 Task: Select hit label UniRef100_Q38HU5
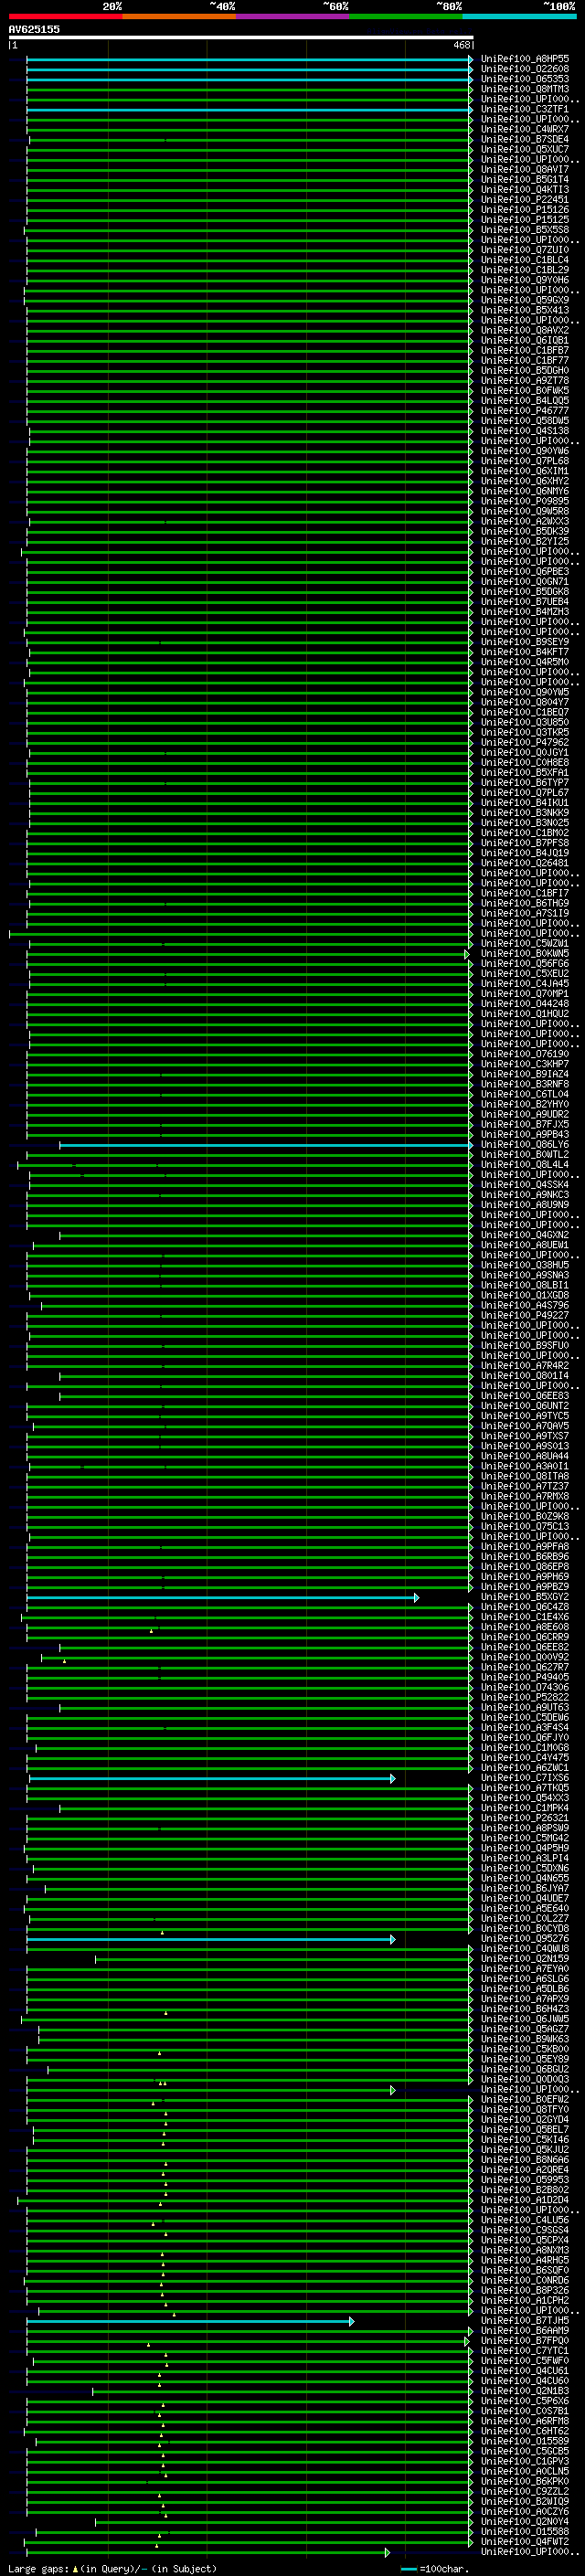[x=525, y=1265]
